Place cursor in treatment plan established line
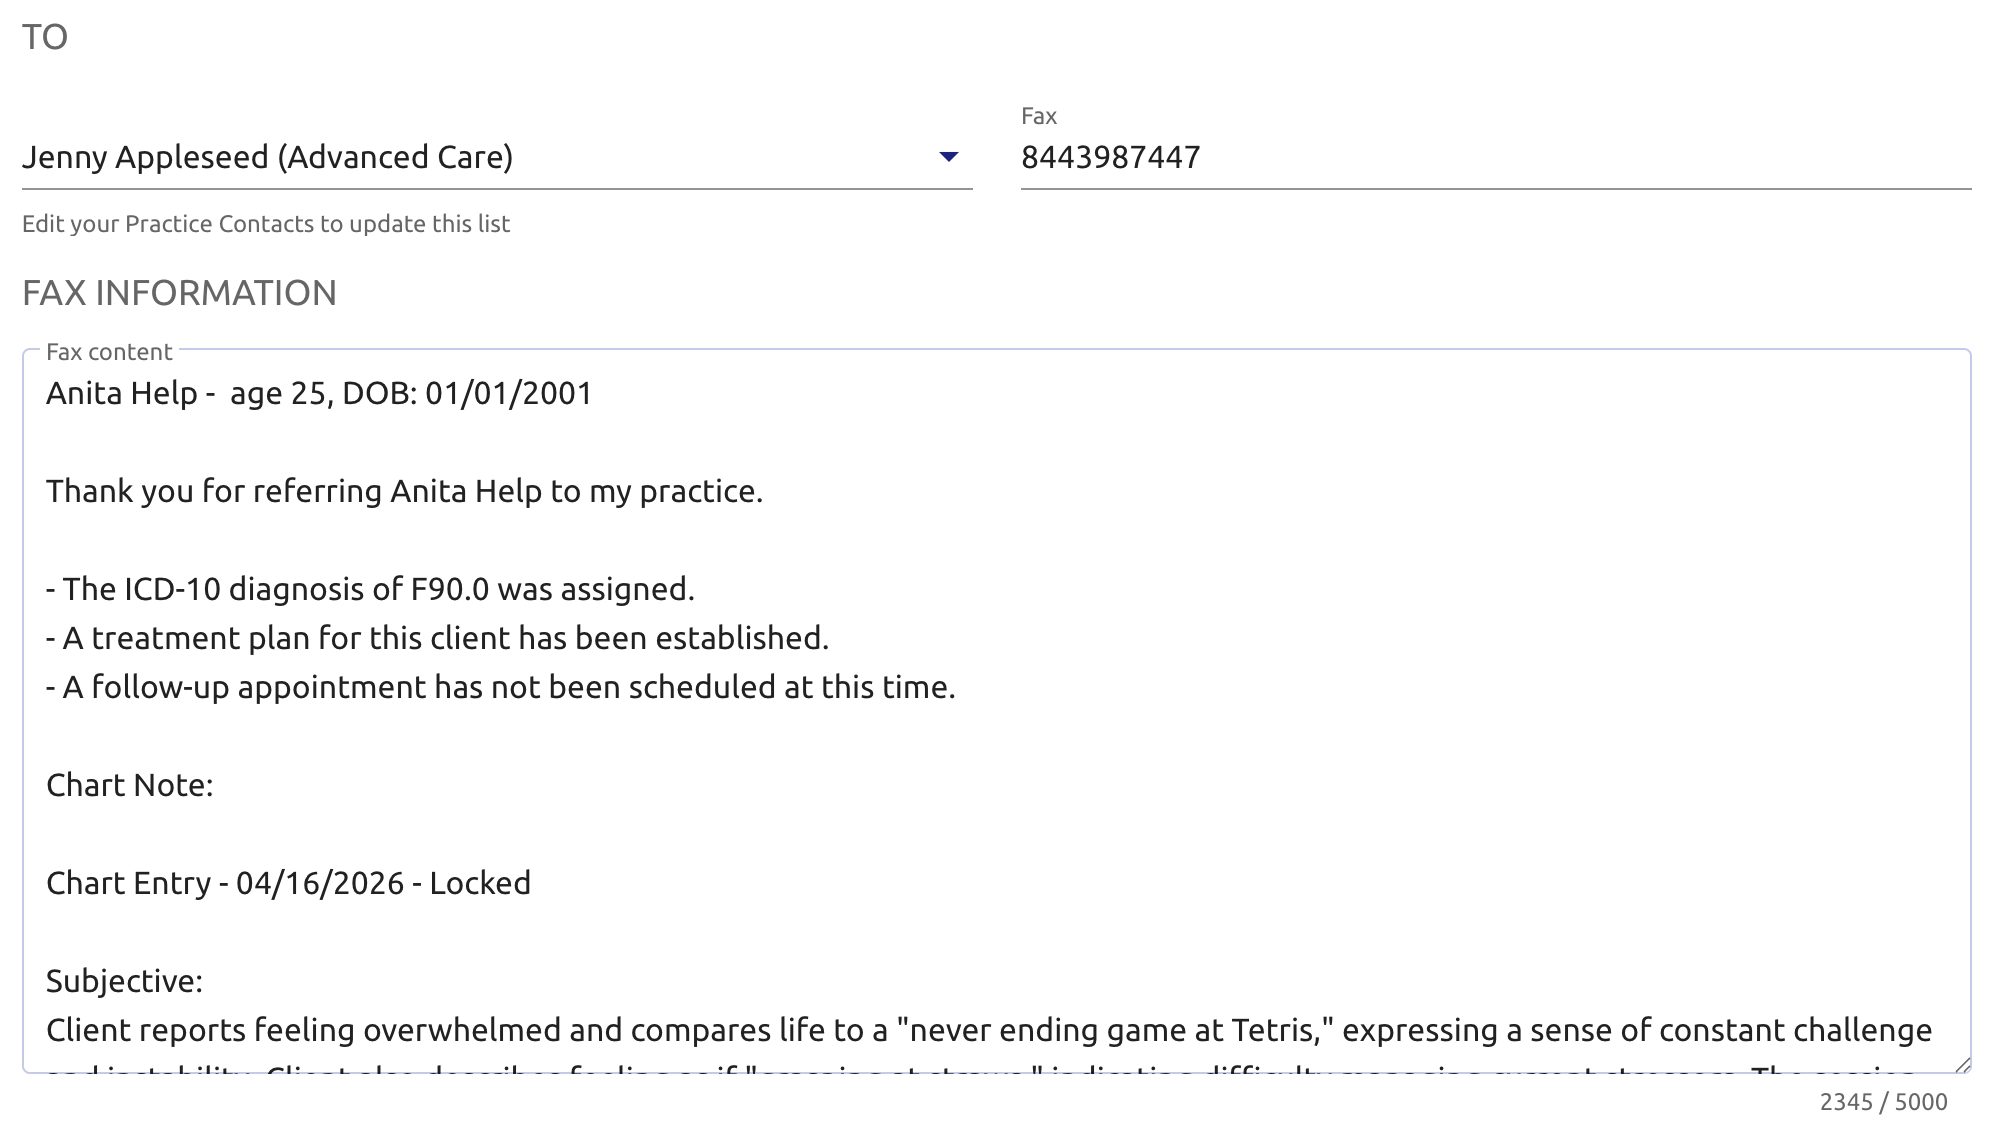1992x1132 pixels. point(437,638)
